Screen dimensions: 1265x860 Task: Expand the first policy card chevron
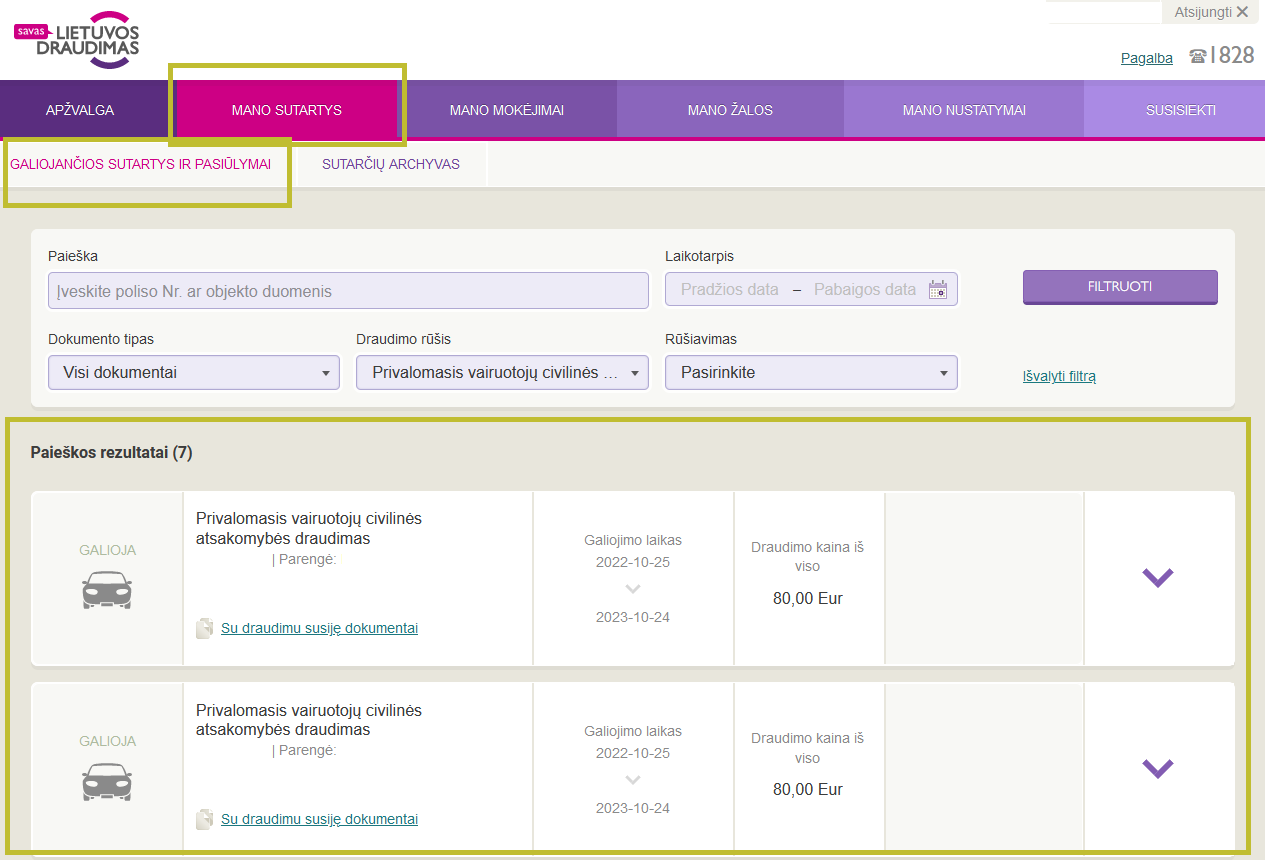pos(1158,577)
